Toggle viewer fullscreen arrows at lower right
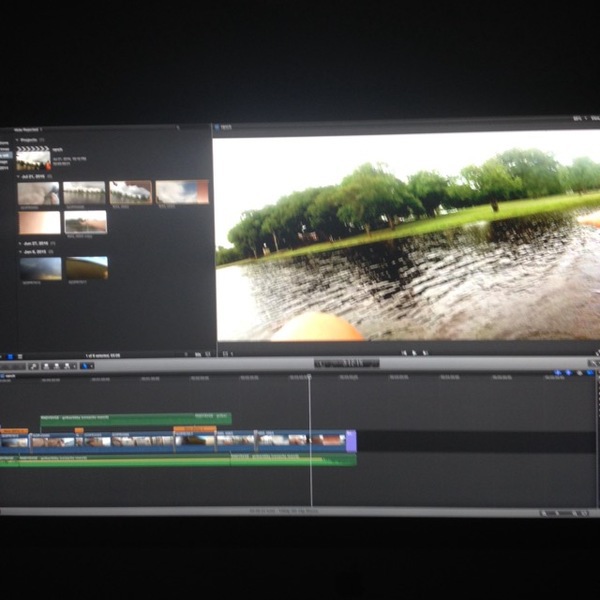Screen dimensions: 600x600 597,352
